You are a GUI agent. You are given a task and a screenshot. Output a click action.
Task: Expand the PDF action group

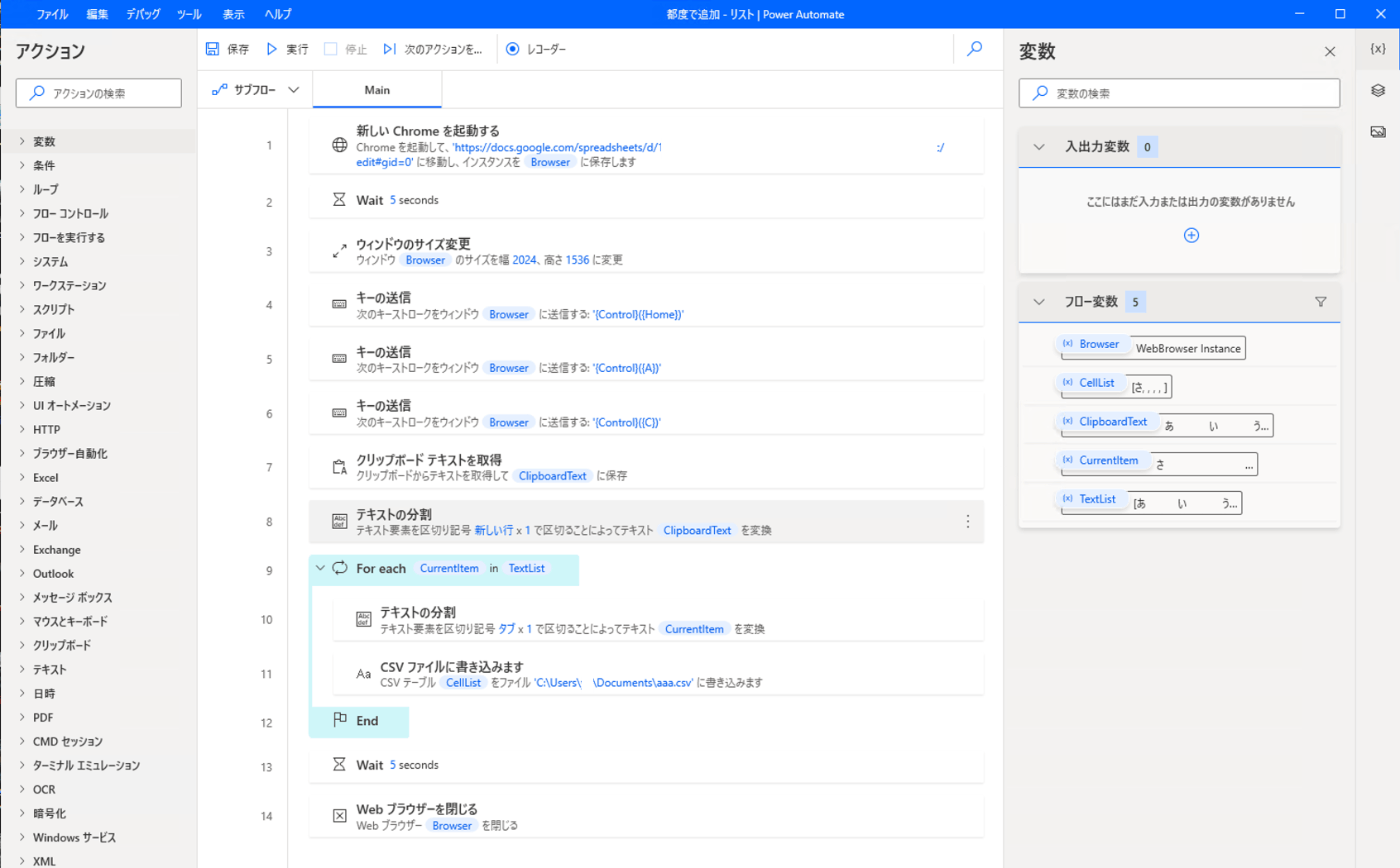pos(22,717)
